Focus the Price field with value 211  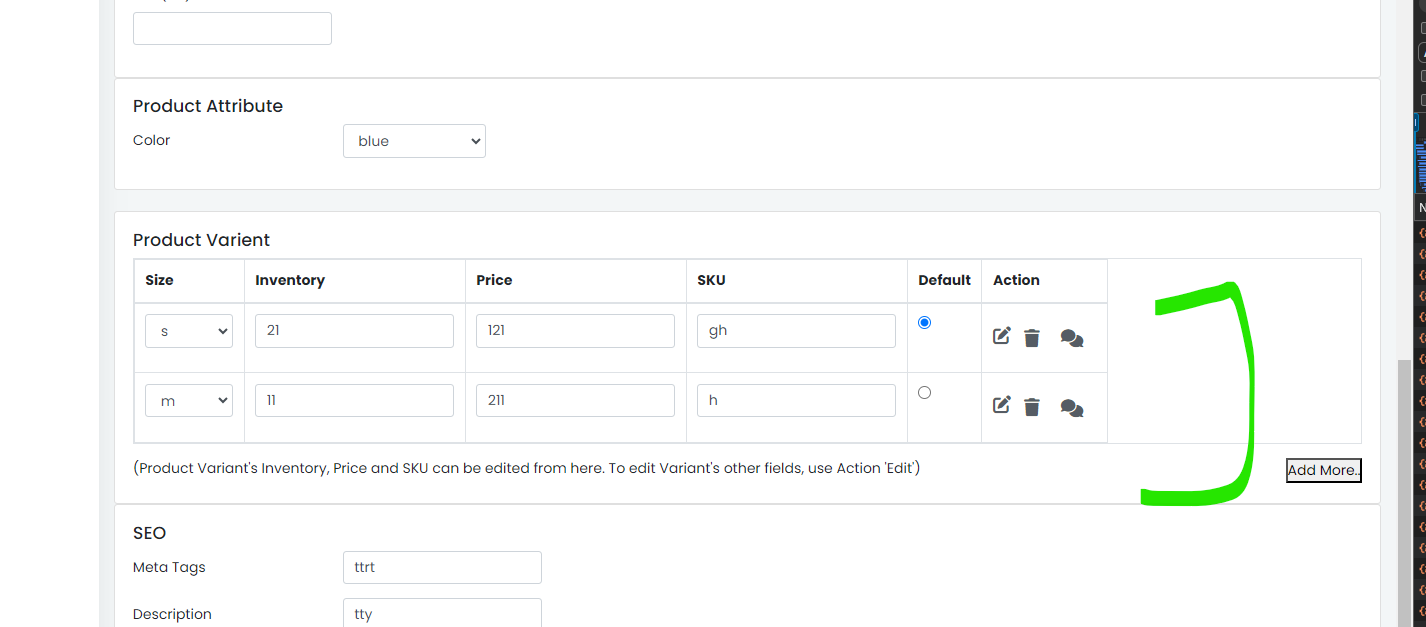pos(575,400)
